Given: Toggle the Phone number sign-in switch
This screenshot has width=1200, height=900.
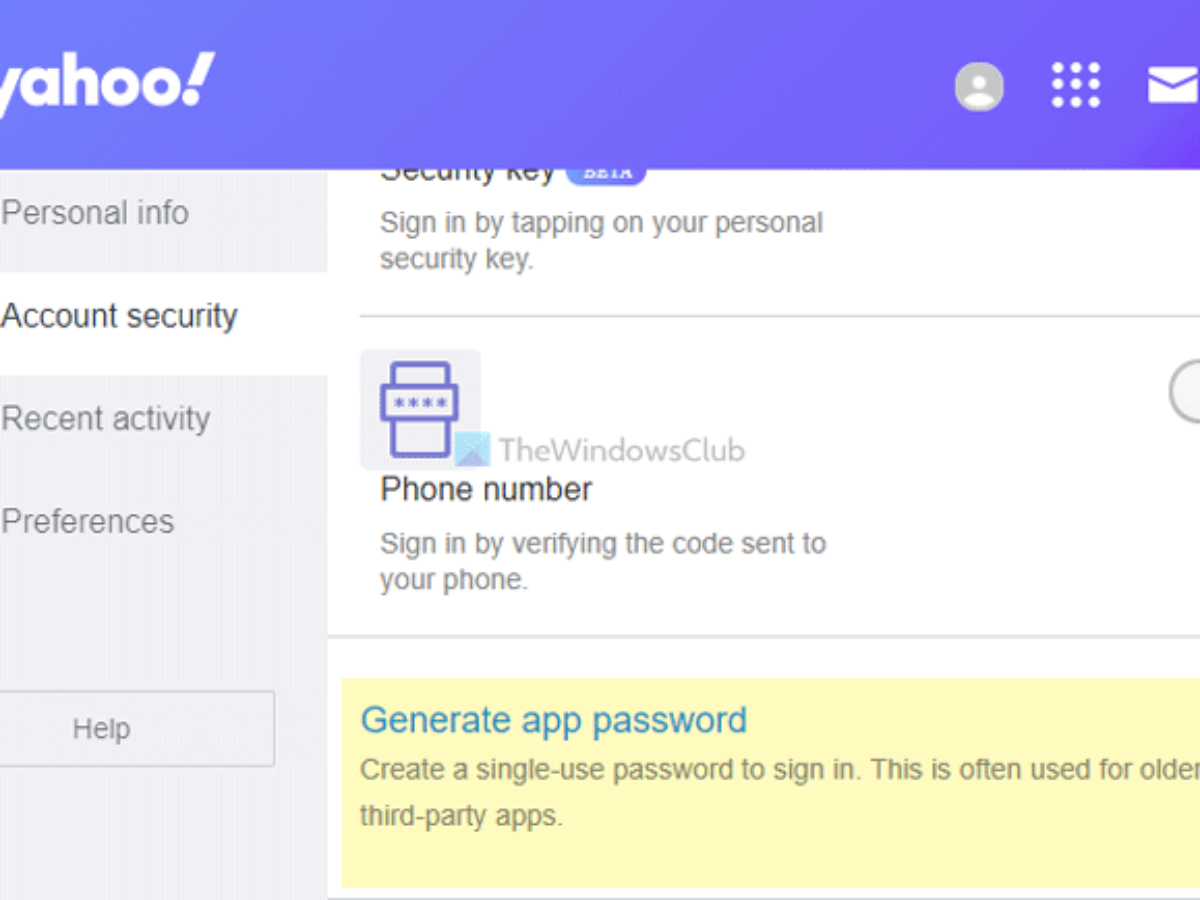Looking at the screenshot, I should [x=1186, y=392].
